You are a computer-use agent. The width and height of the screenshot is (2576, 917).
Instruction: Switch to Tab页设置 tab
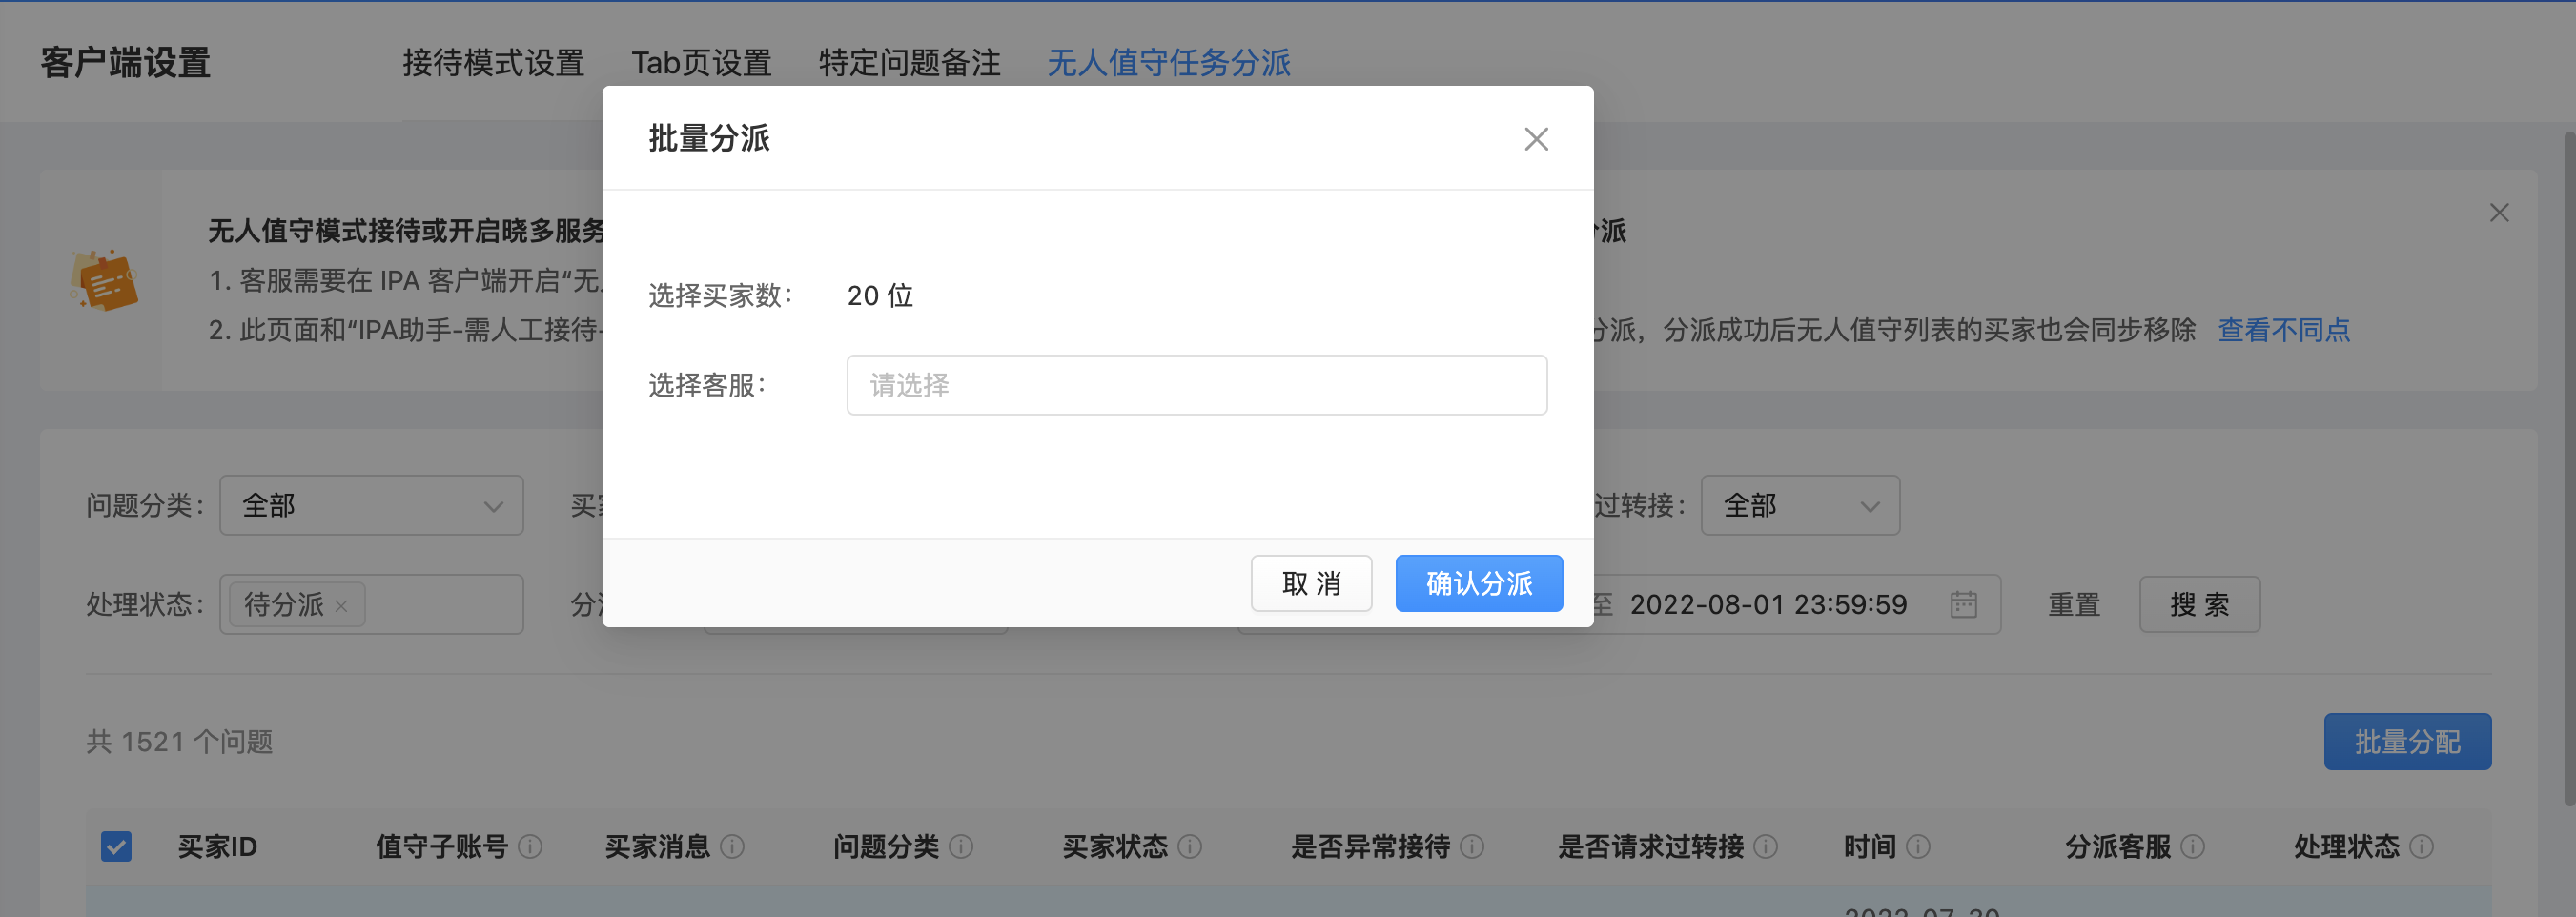click(701, 63)
